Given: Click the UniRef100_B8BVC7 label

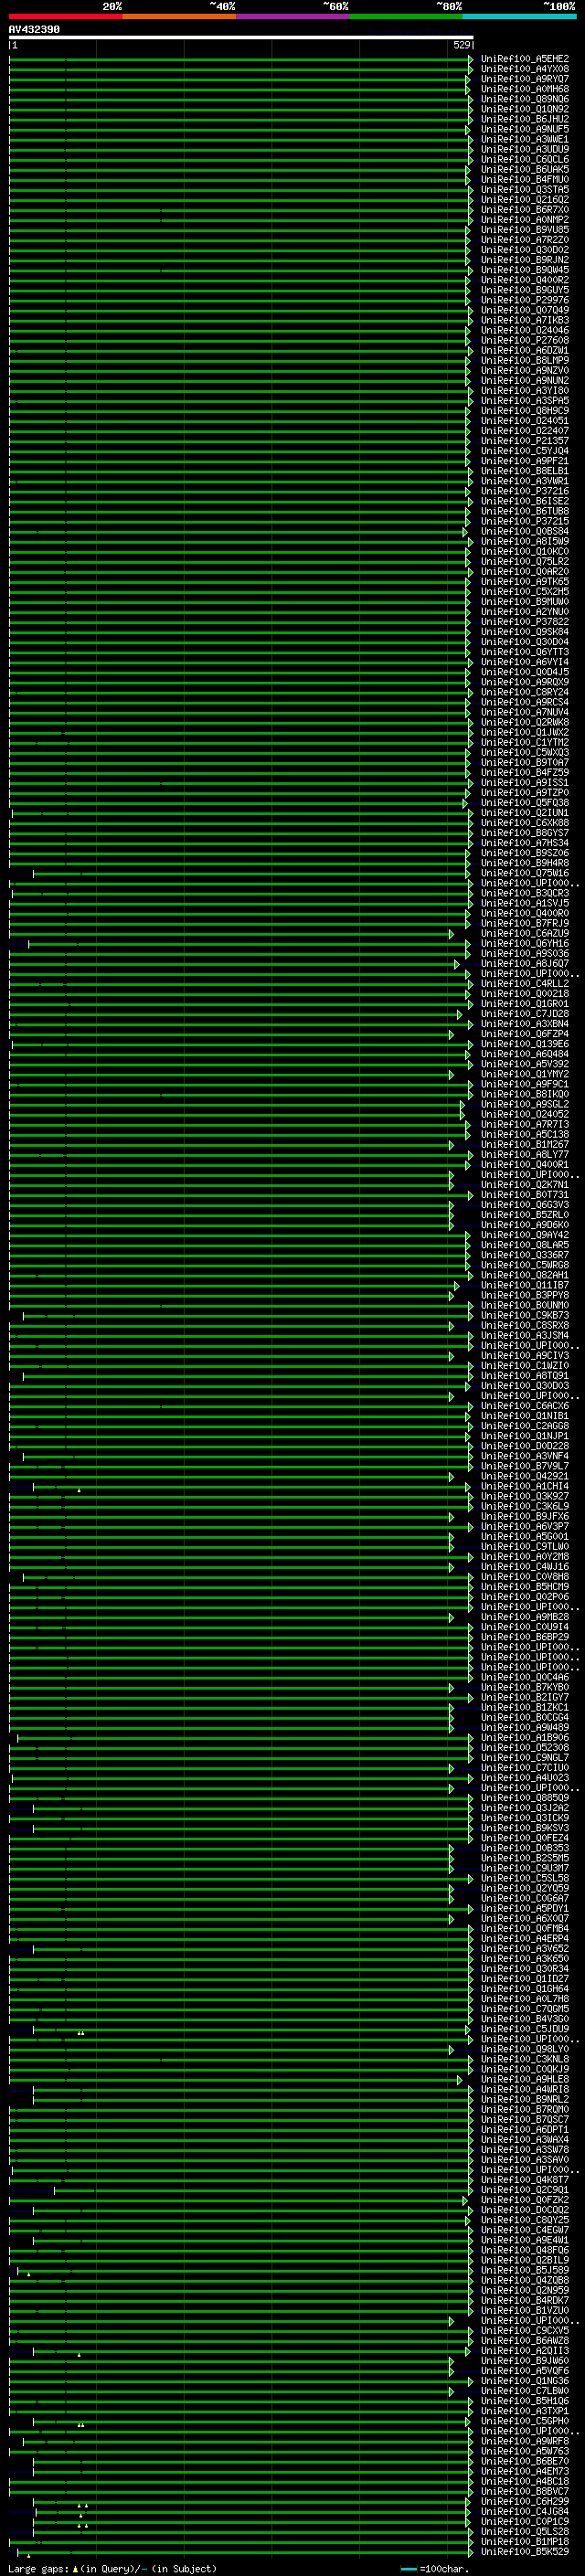Looking at the screenshot, I should [525, 2491].
